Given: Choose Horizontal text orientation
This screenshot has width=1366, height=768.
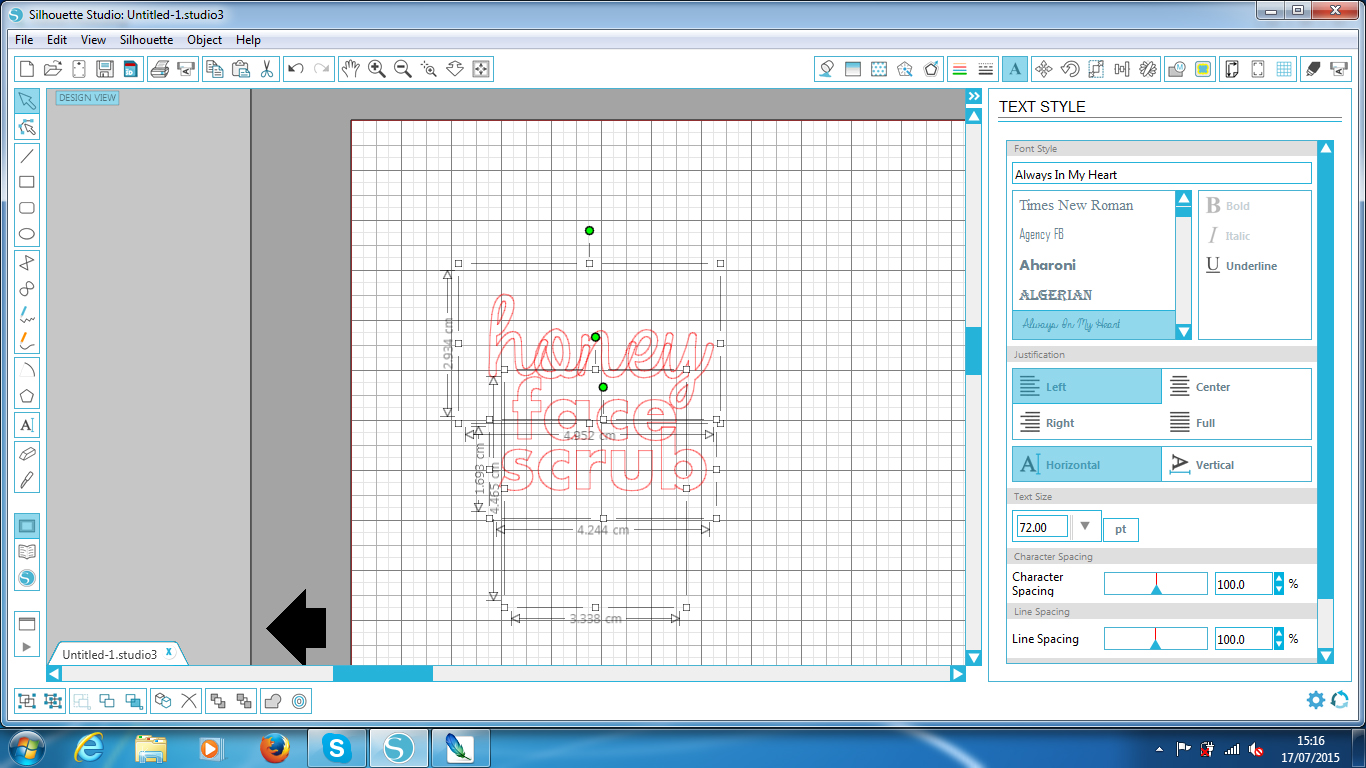Looking at the screenshot, I should click(1087, 464).
